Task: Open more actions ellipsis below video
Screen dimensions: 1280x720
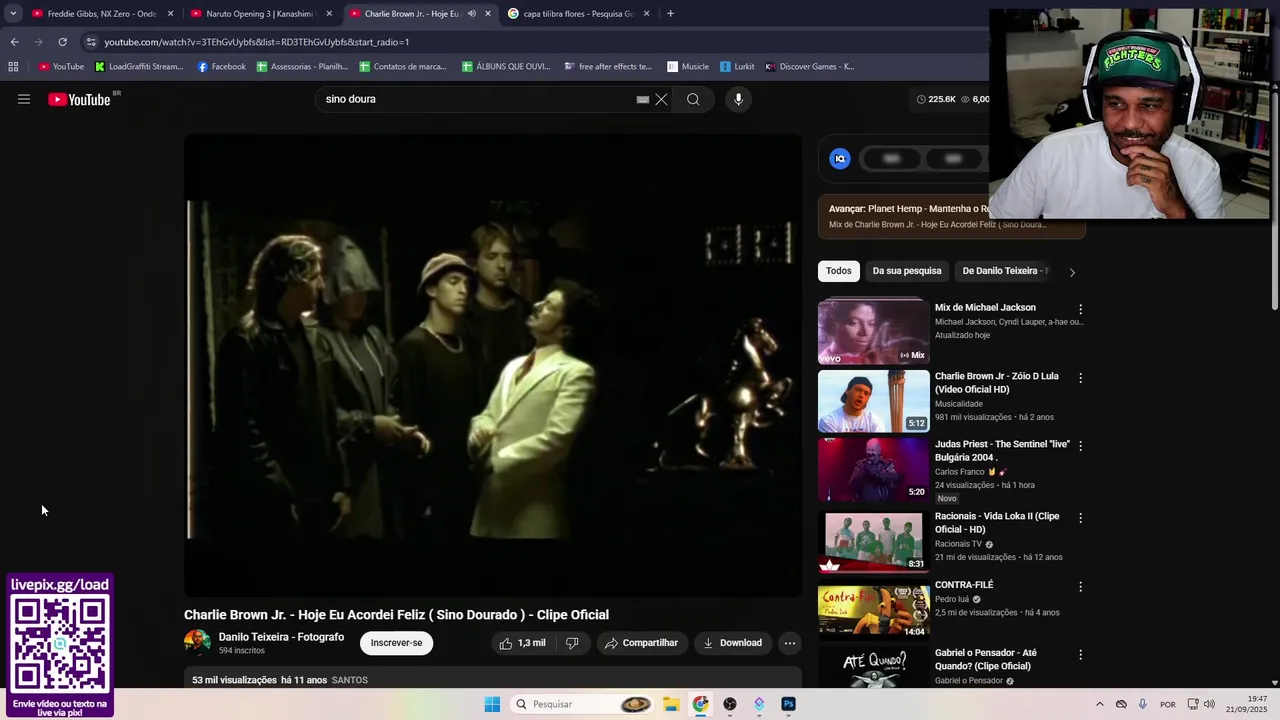Action: (x=789, y=643)
